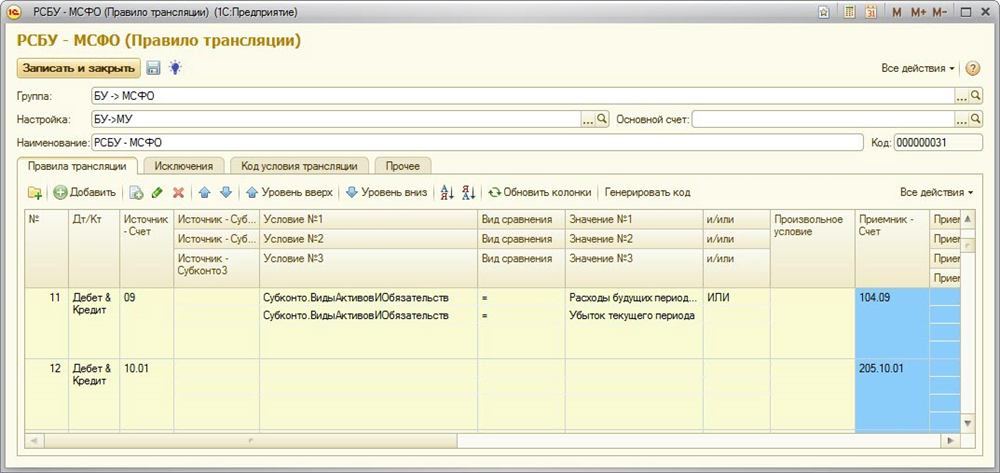1000x473 pixels.
Task: Click 'Обновить колонки' in table toolbar
Action: click(x=540, y=192)
